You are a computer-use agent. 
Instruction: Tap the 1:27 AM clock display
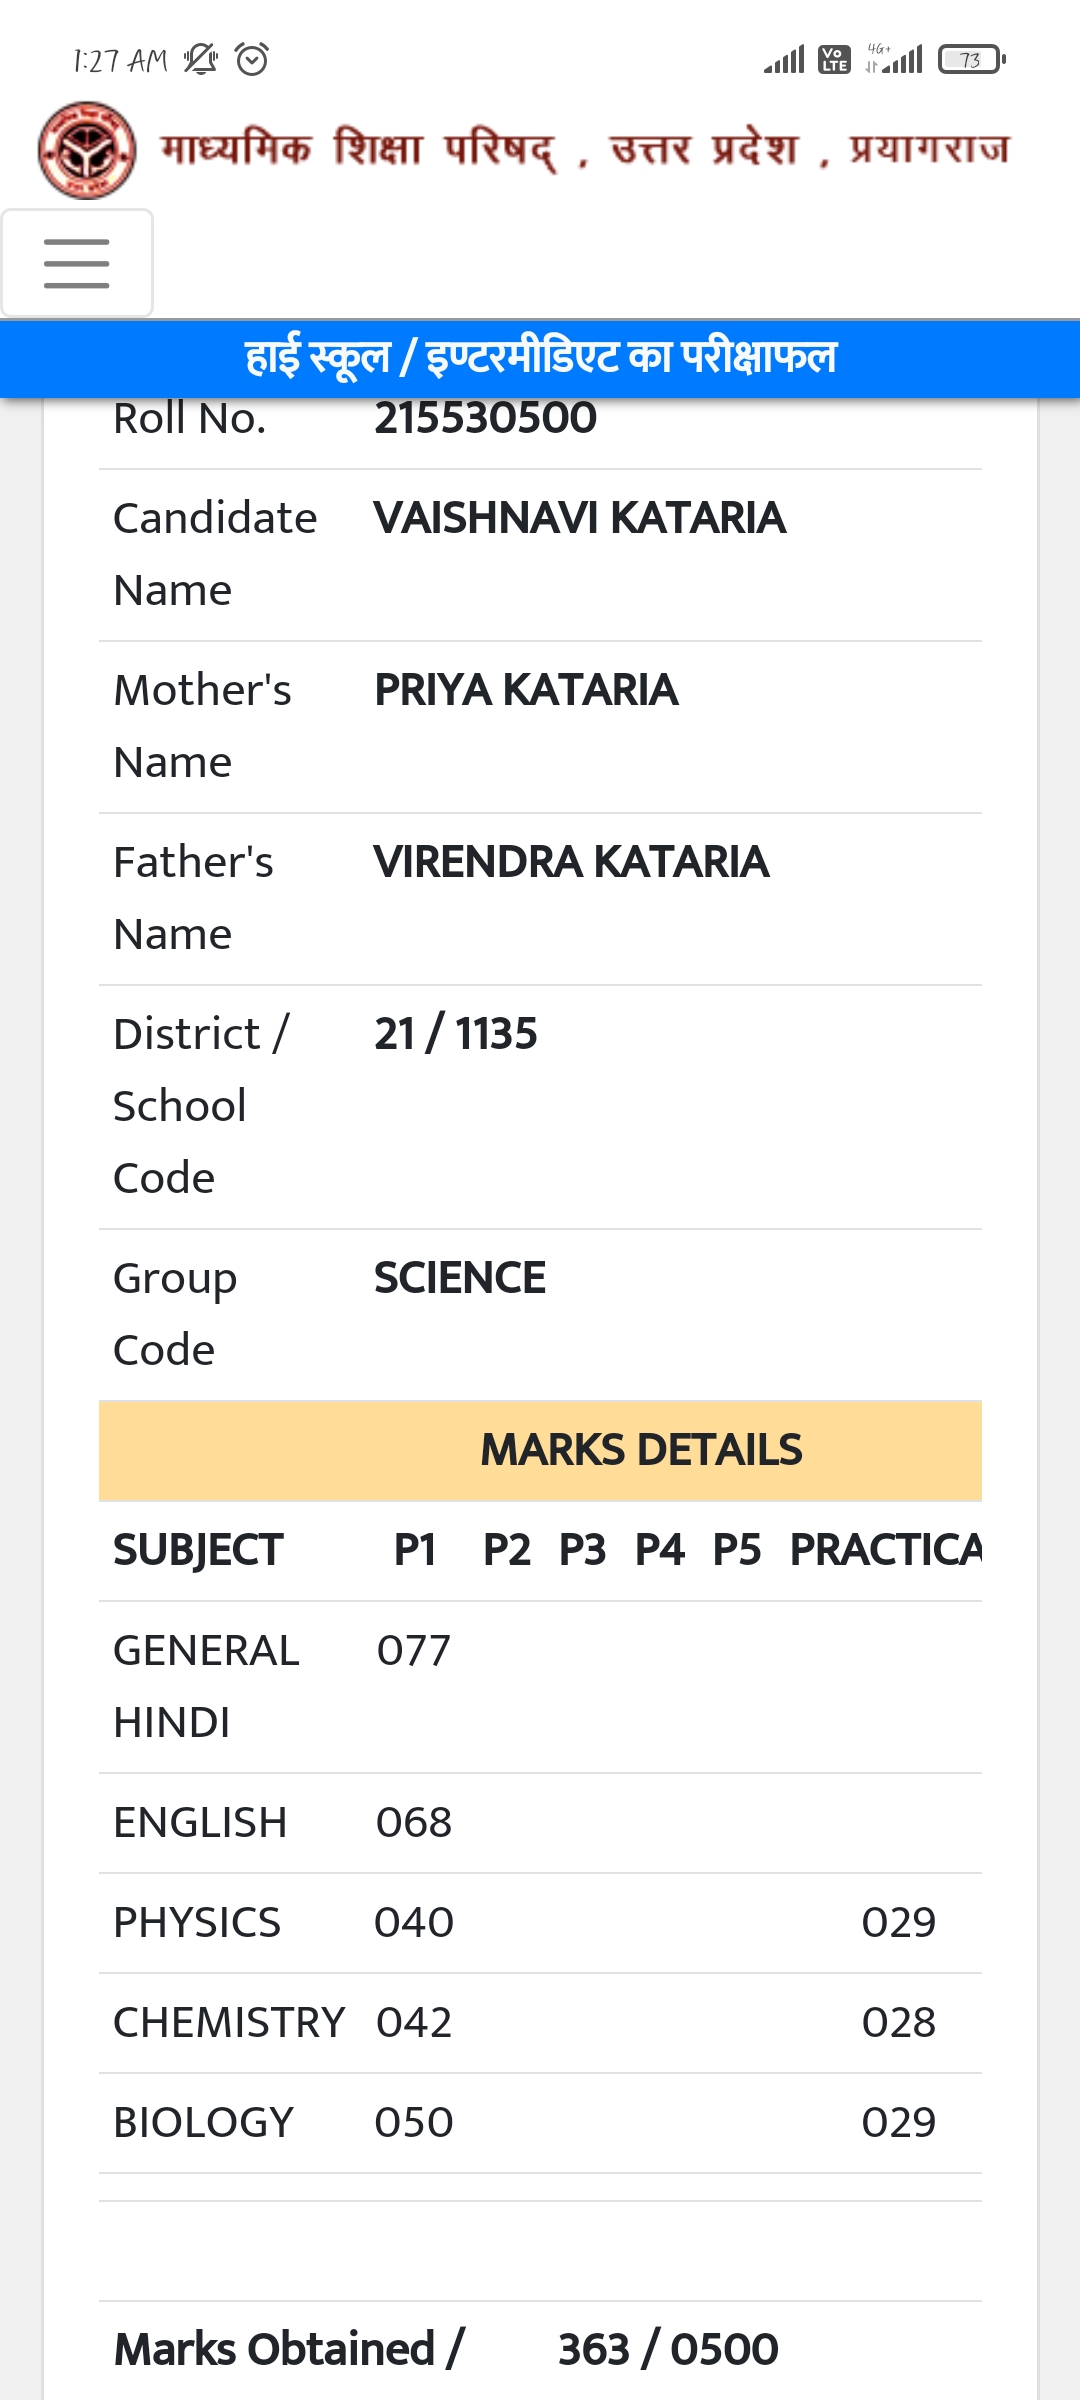[x=120, y=61]
